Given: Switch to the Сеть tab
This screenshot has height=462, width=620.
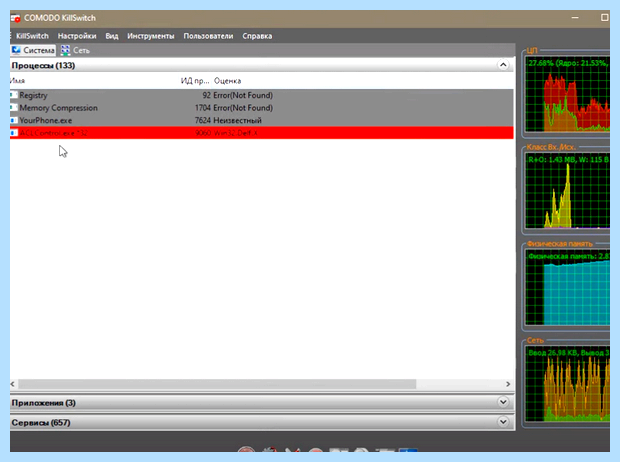Looking at the screenshot, I should tap(76, 50).
